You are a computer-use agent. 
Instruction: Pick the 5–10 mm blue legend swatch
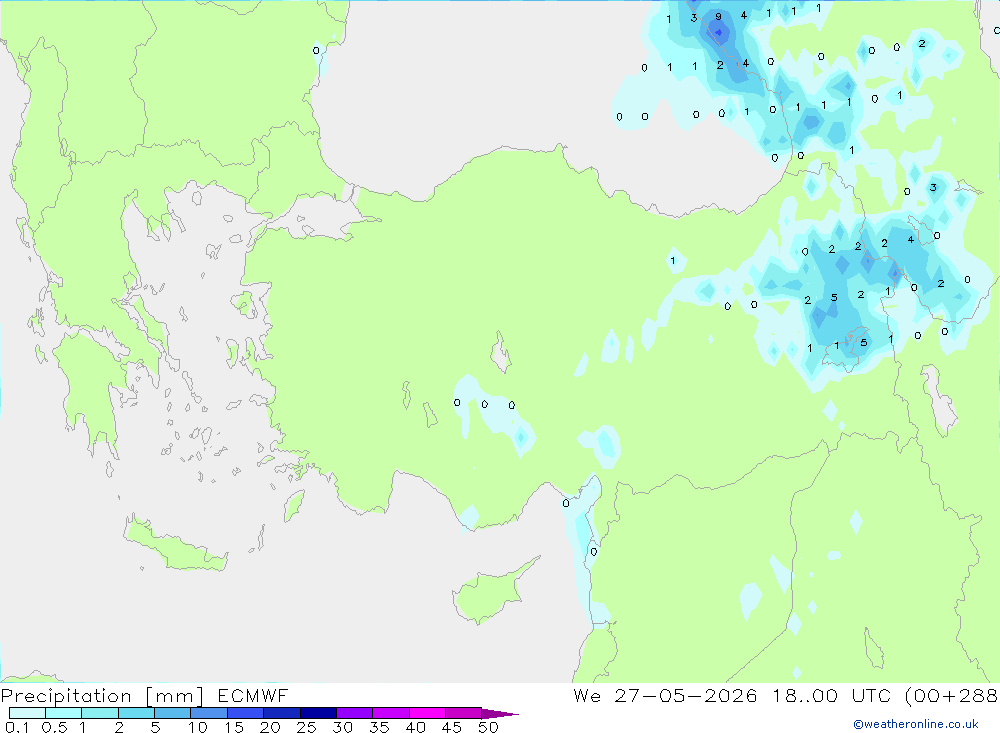(x=172, y=713)
